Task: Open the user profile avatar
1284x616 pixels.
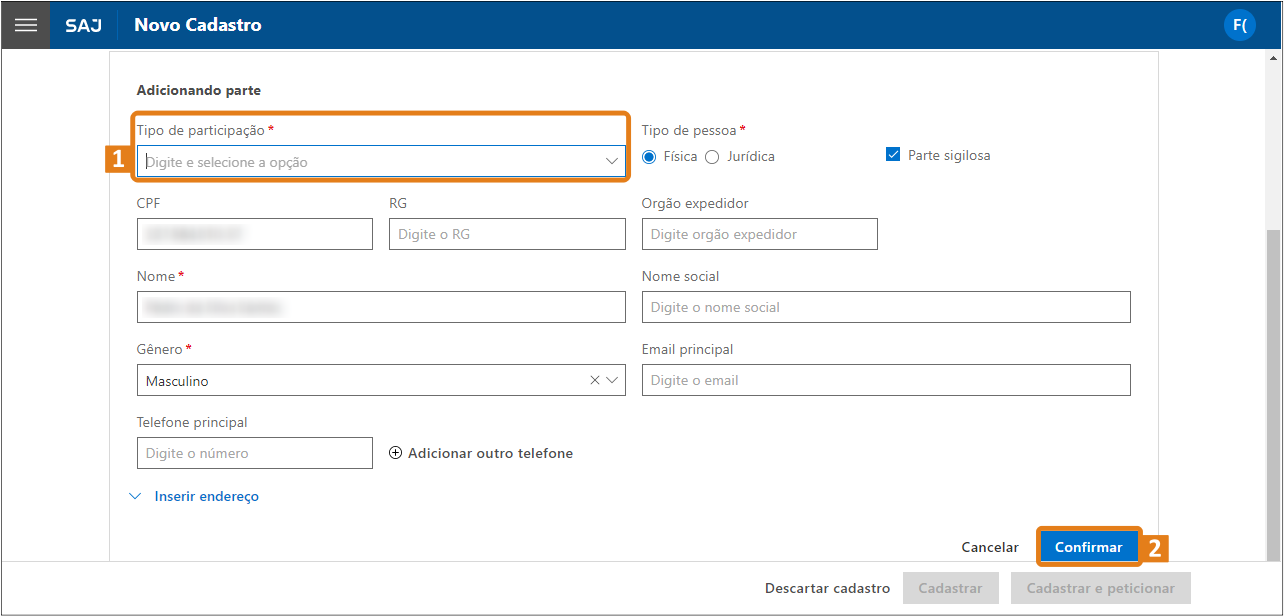Action: [1239, 25]
